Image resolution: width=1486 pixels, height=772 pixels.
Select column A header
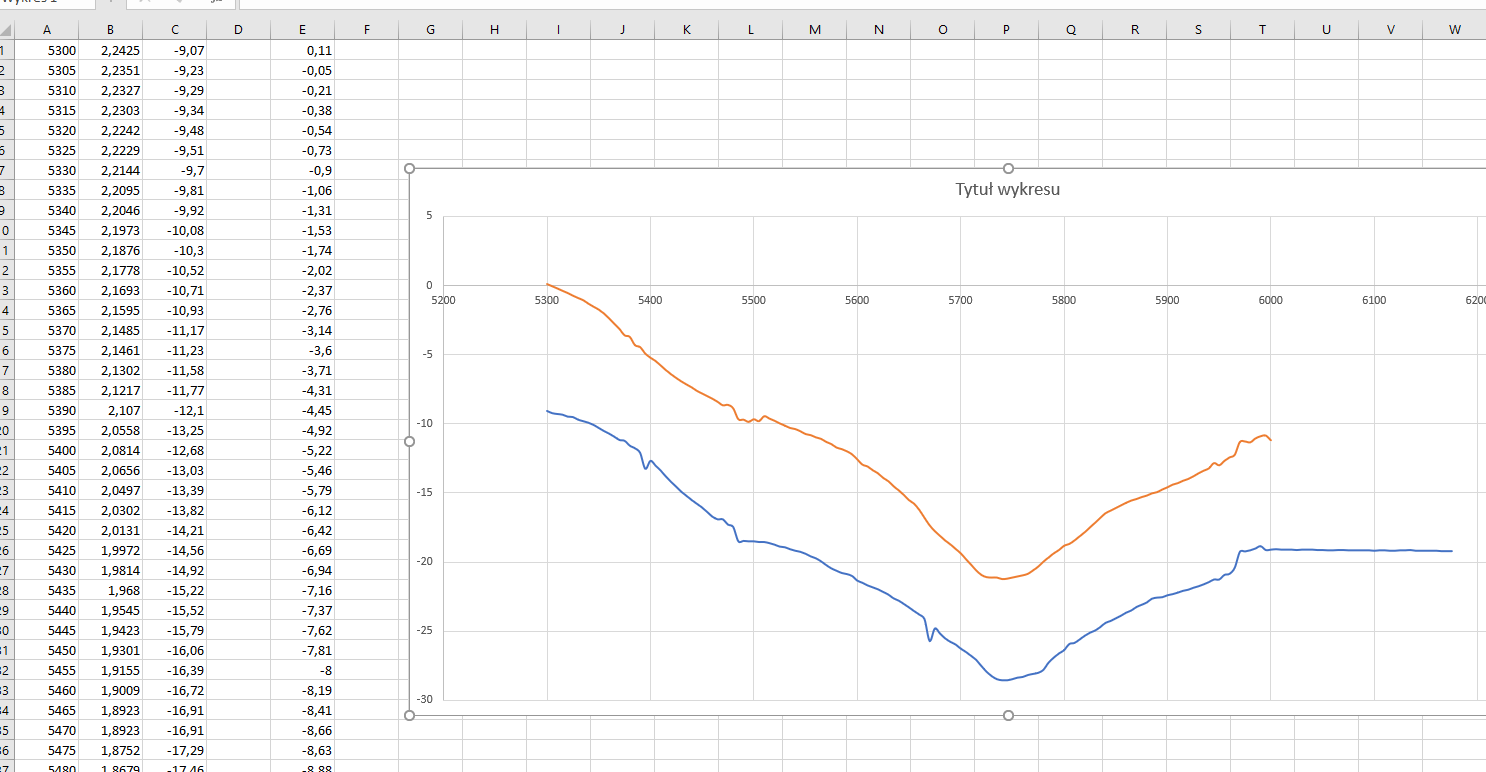tap(47, 30)
